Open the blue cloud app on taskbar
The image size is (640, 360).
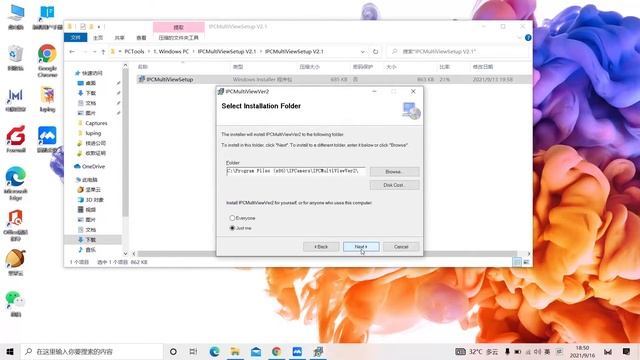click(x=297, y=351)
